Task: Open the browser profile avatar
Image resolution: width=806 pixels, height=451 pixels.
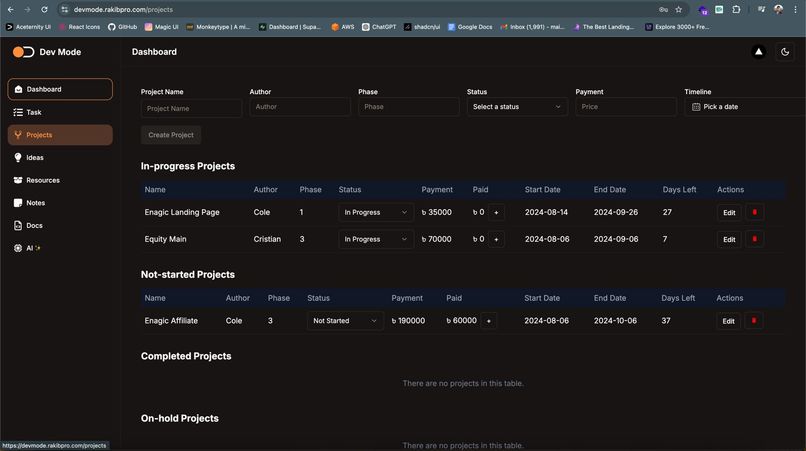Action: point(778,9)
